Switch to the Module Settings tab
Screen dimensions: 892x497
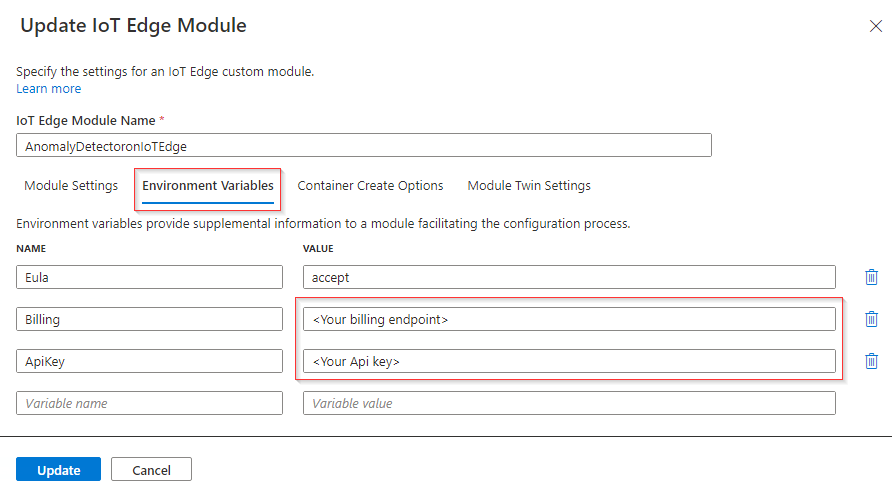pos(71,186)
